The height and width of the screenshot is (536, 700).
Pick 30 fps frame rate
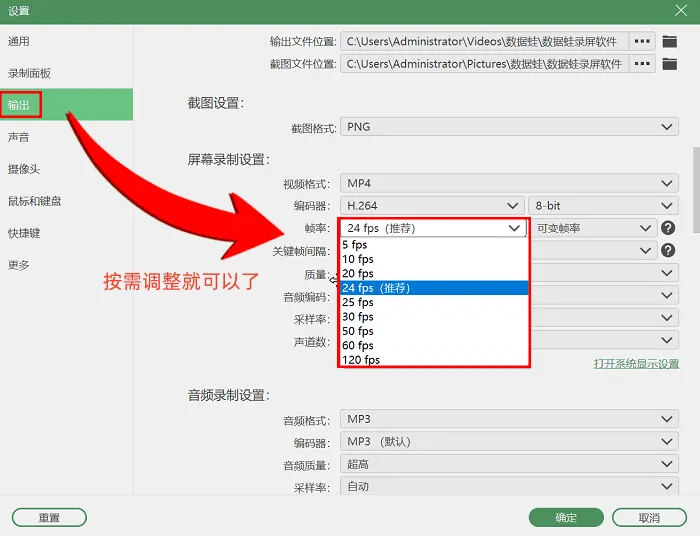tap(434, 316)
